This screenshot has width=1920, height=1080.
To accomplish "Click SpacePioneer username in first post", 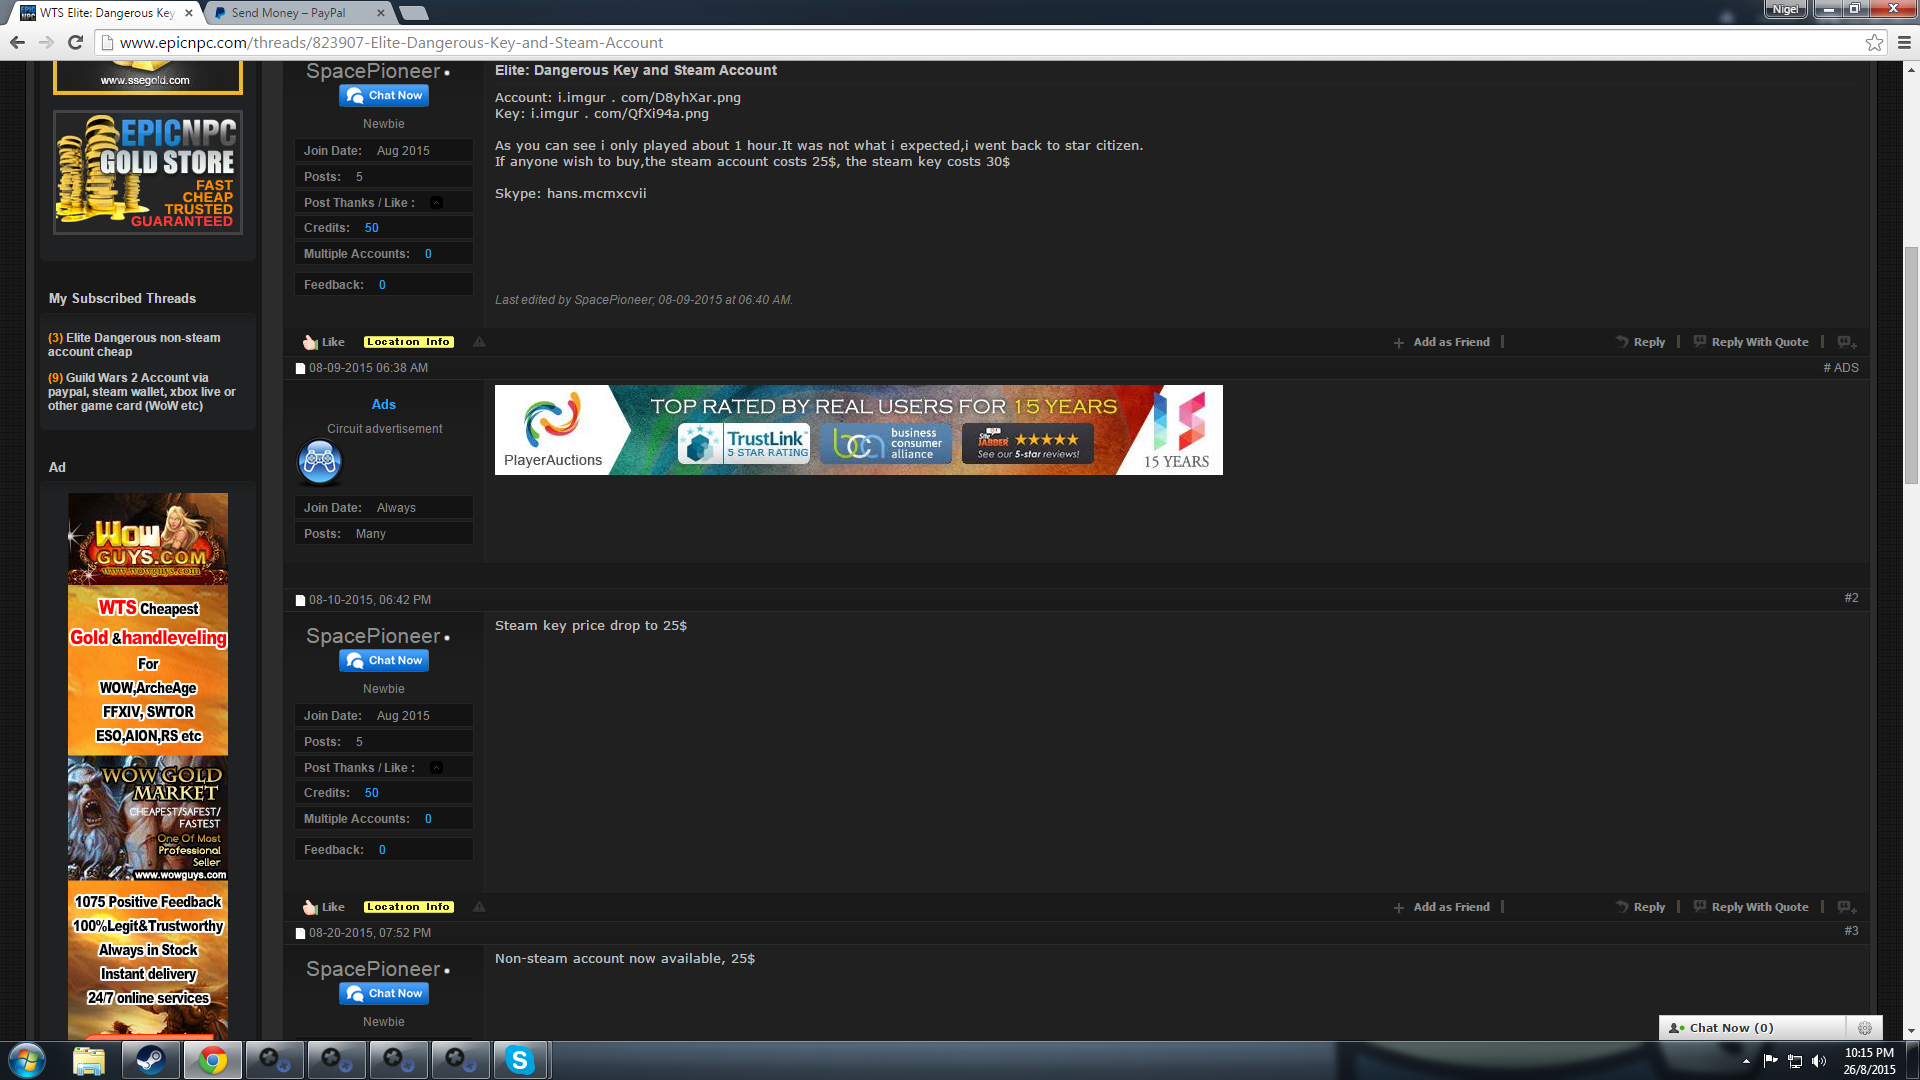I will (x=373, y=71).
